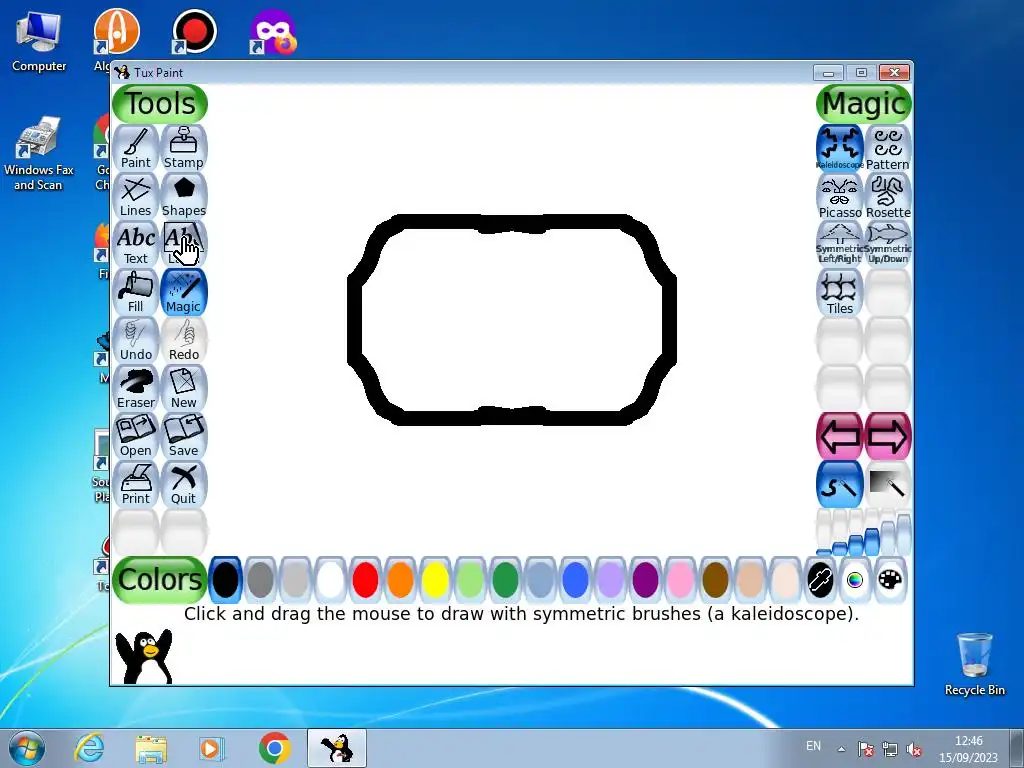1024x768 pixels.
Task: Pick the bright blue color swatch
Action: click(575, 580)
